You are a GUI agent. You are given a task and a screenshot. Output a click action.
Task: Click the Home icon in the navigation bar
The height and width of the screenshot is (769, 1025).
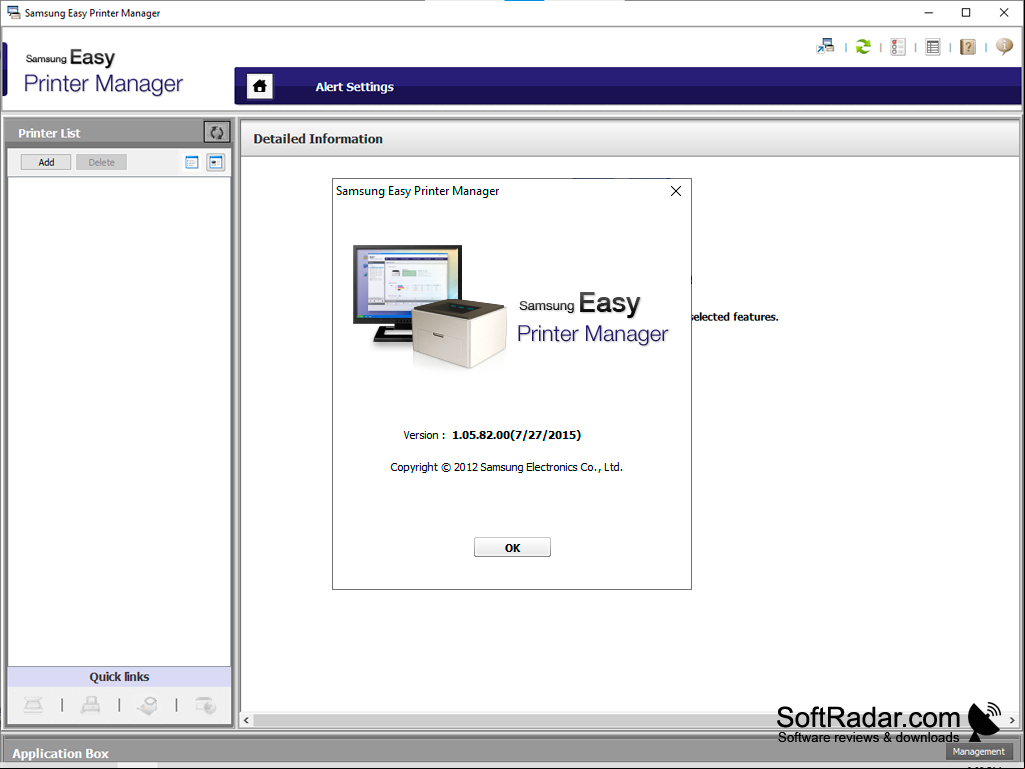260,86
